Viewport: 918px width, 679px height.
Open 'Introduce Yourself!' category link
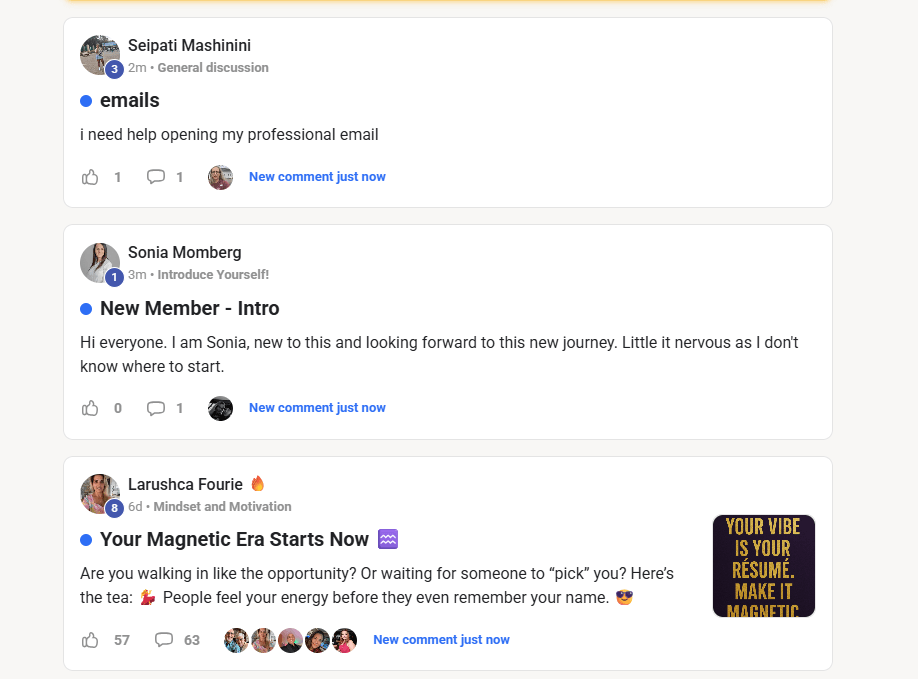(x=213, y=275)
